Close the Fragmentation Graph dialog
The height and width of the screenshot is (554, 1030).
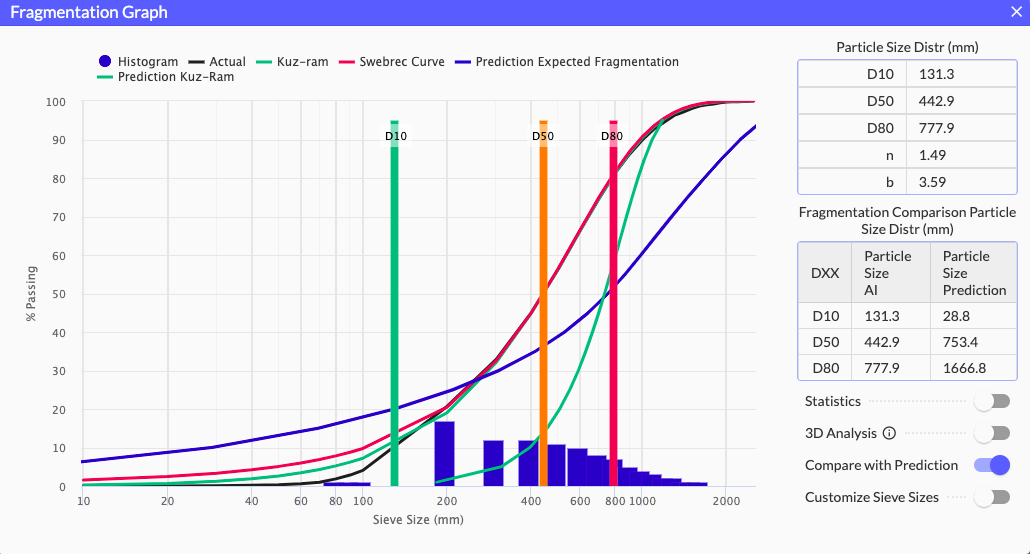pyautogui.click(x=1016, y=13)
